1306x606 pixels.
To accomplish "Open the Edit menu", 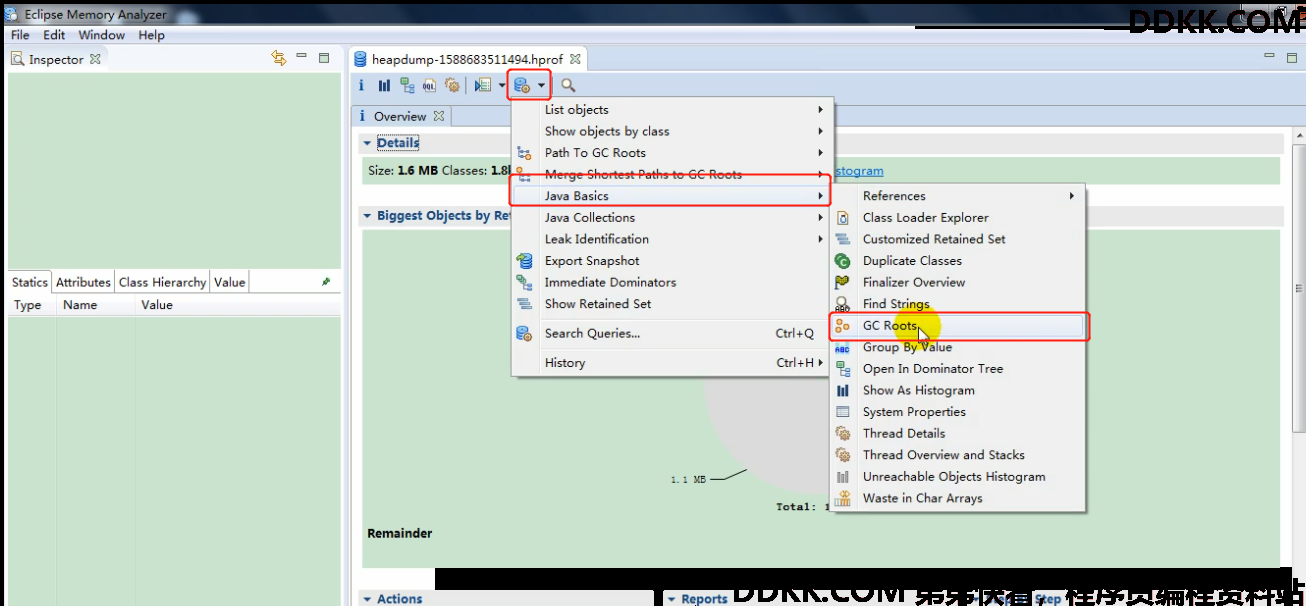I will pos(54,35).
